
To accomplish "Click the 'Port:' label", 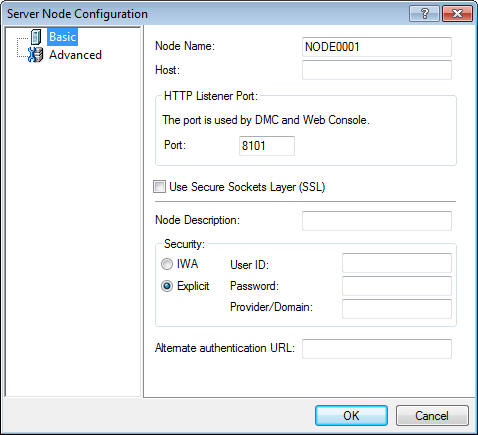I will [x=175, y=145].
